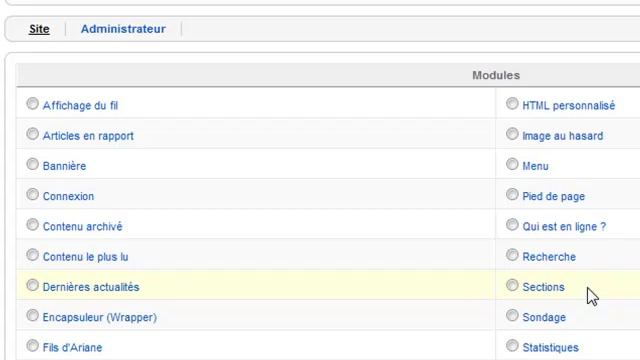The height and width of the screenshot is (360, 640).
Task: Click the Fils d'Ariane link
Action: tap(72, 347)
